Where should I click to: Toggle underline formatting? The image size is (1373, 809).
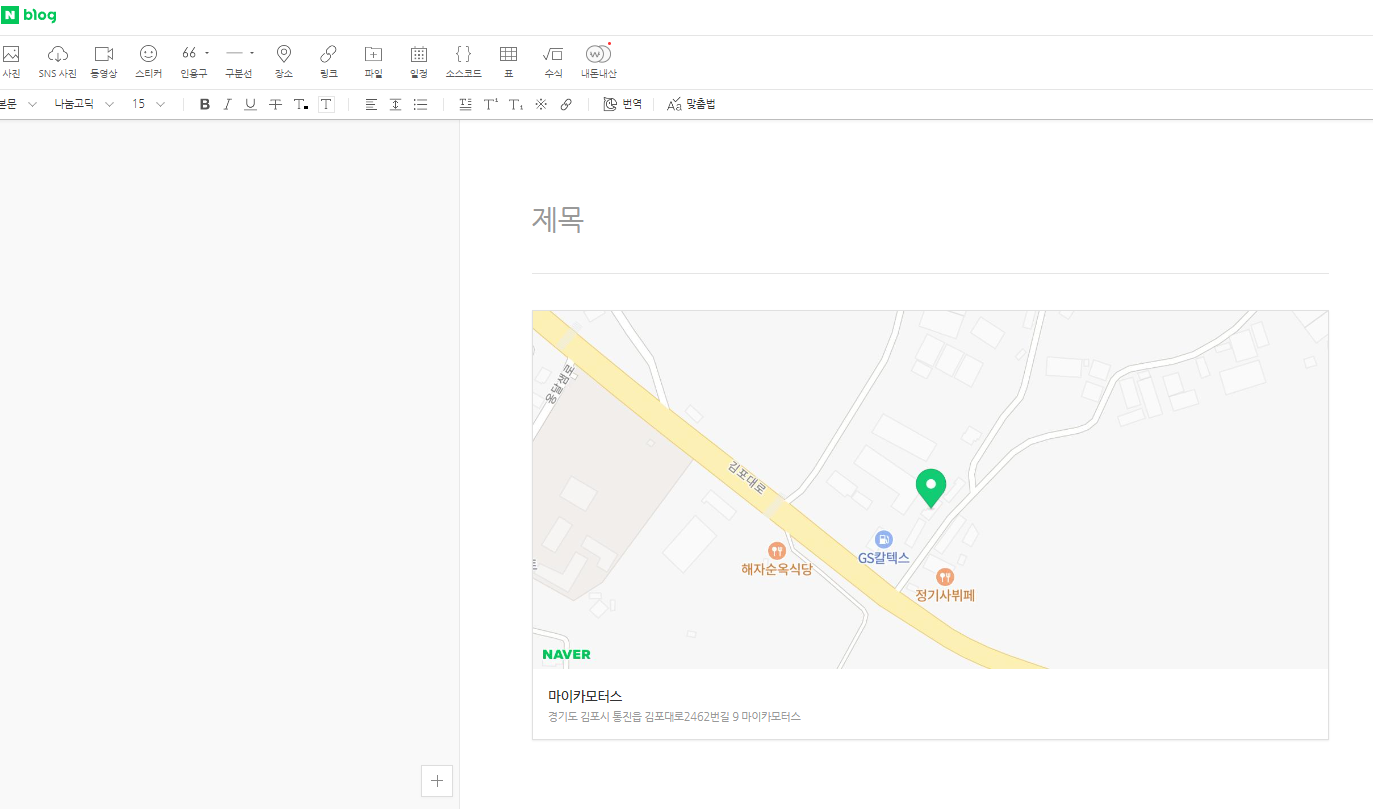[251, 104]
